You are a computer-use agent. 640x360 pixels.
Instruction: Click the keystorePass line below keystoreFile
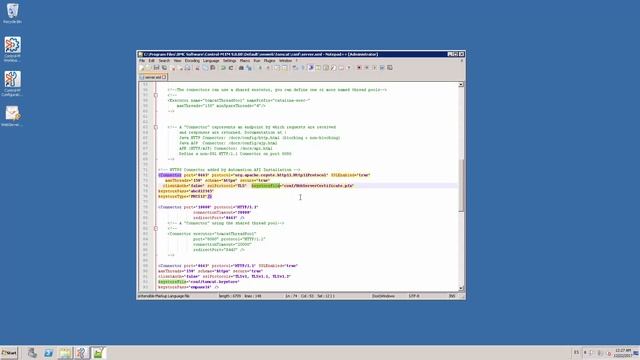186,191
